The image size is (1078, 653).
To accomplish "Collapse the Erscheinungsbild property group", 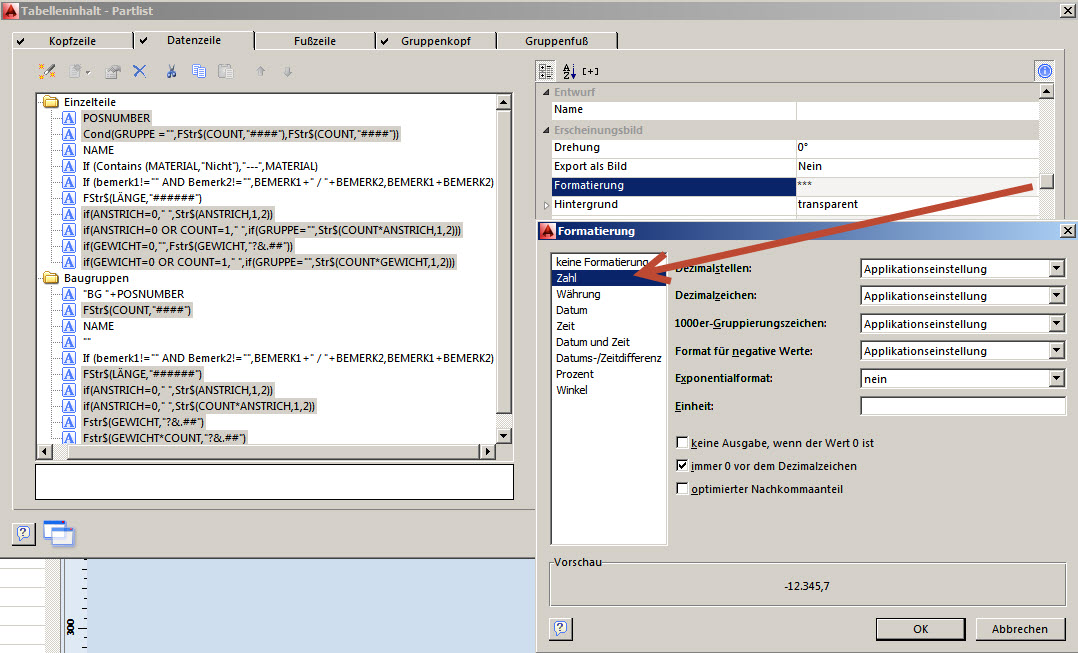I will click(547, 130).
